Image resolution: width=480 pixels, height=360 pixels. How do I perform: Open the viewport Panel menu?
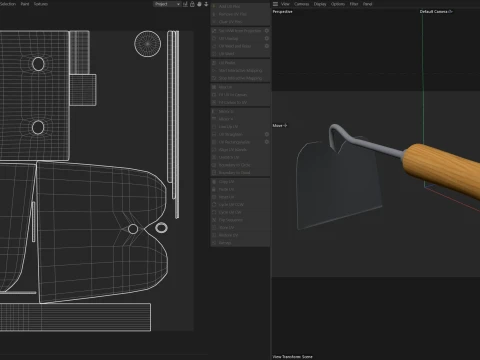click(x=367, y=4)
